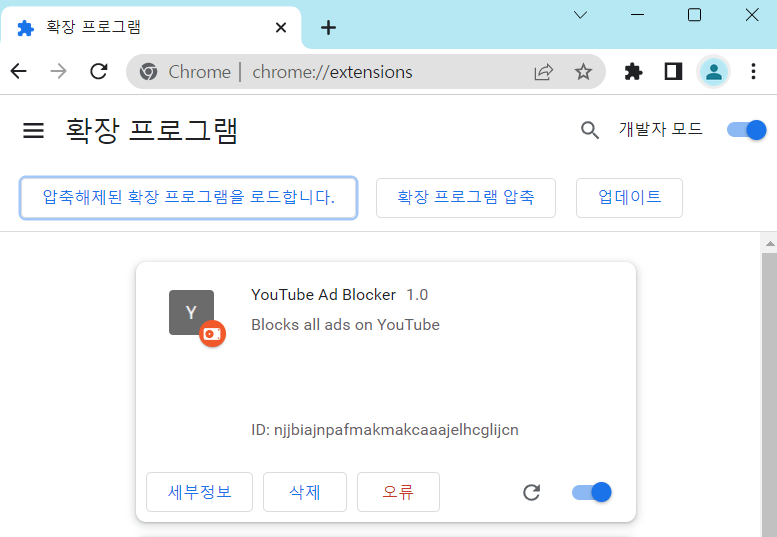Image resolution: width=777 pixels, height=537 pixels.
Task: Reload the YouTube Ad Blocker extension
Action: click(532, 492)
